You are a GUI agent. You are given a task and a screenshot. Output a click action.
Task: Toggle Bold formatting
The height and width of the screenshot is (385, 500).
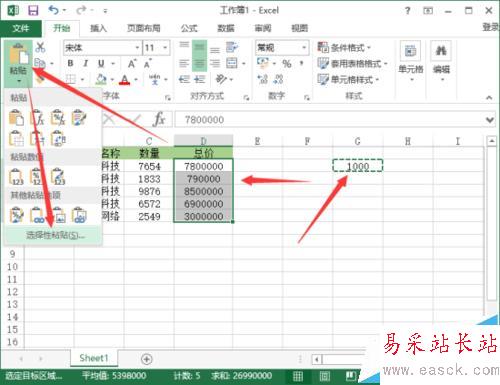coord(70,63)
